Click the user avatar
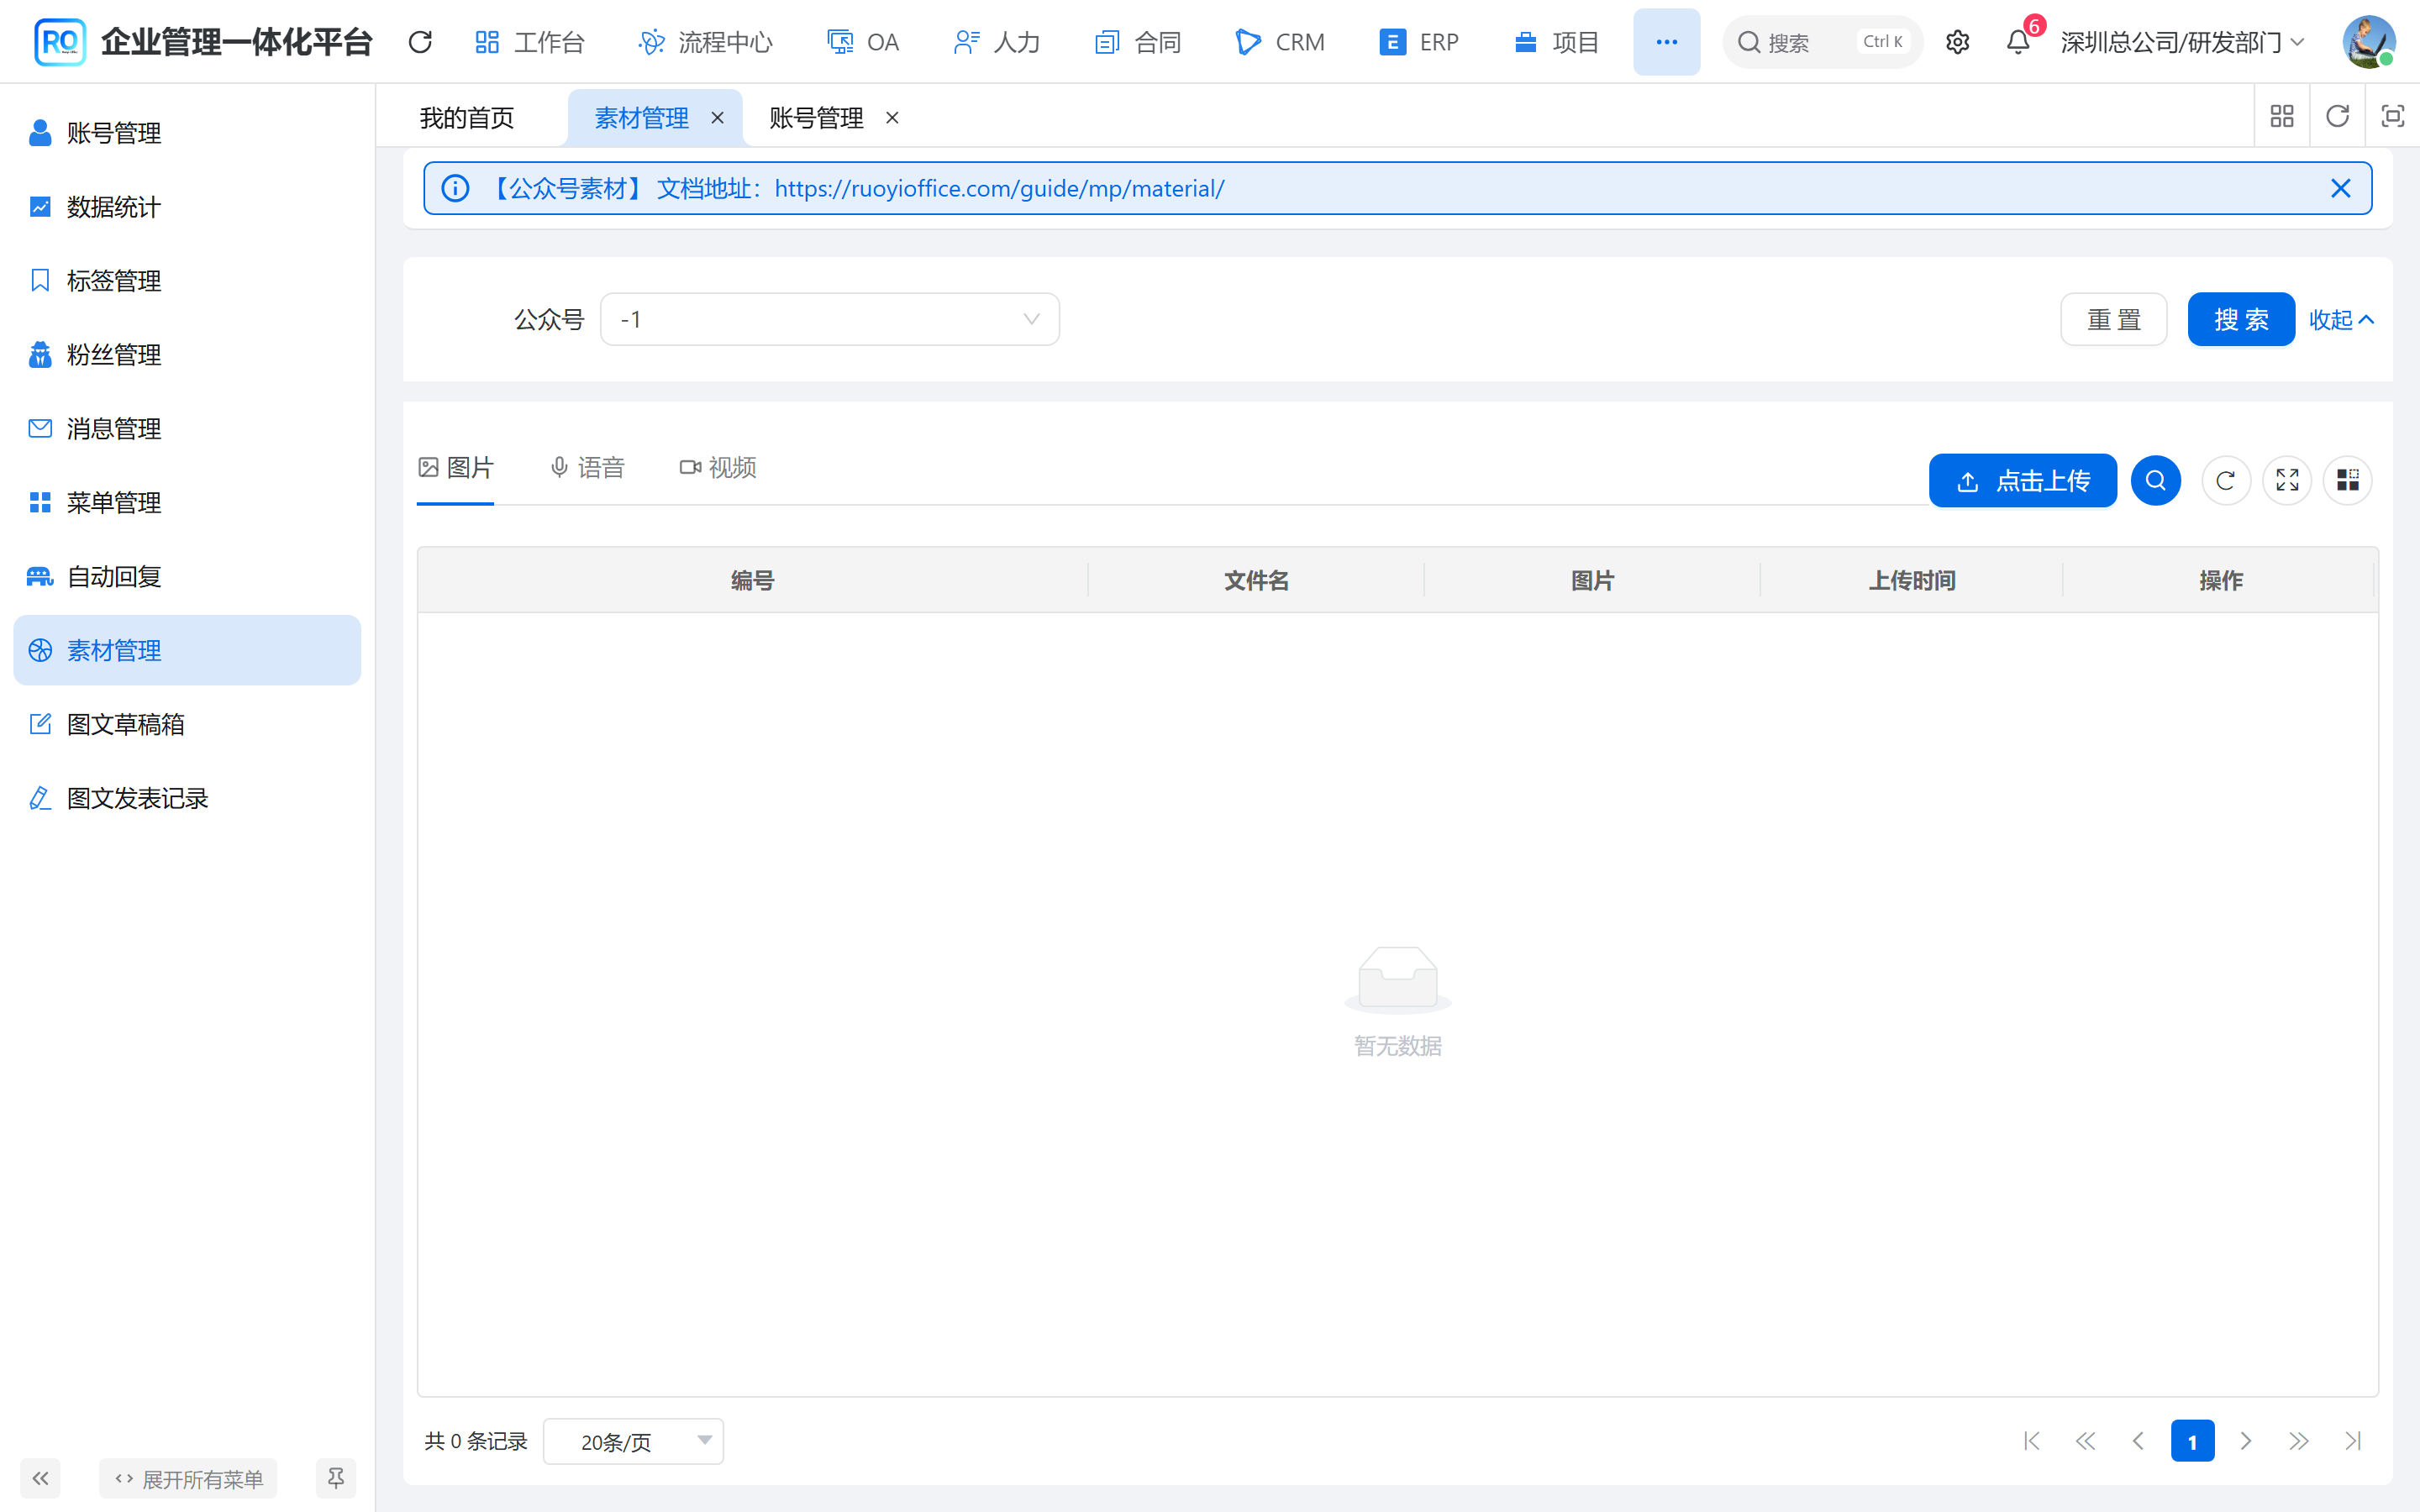The width and height of the screenshot is (2420, 1512). (2368, 42)
